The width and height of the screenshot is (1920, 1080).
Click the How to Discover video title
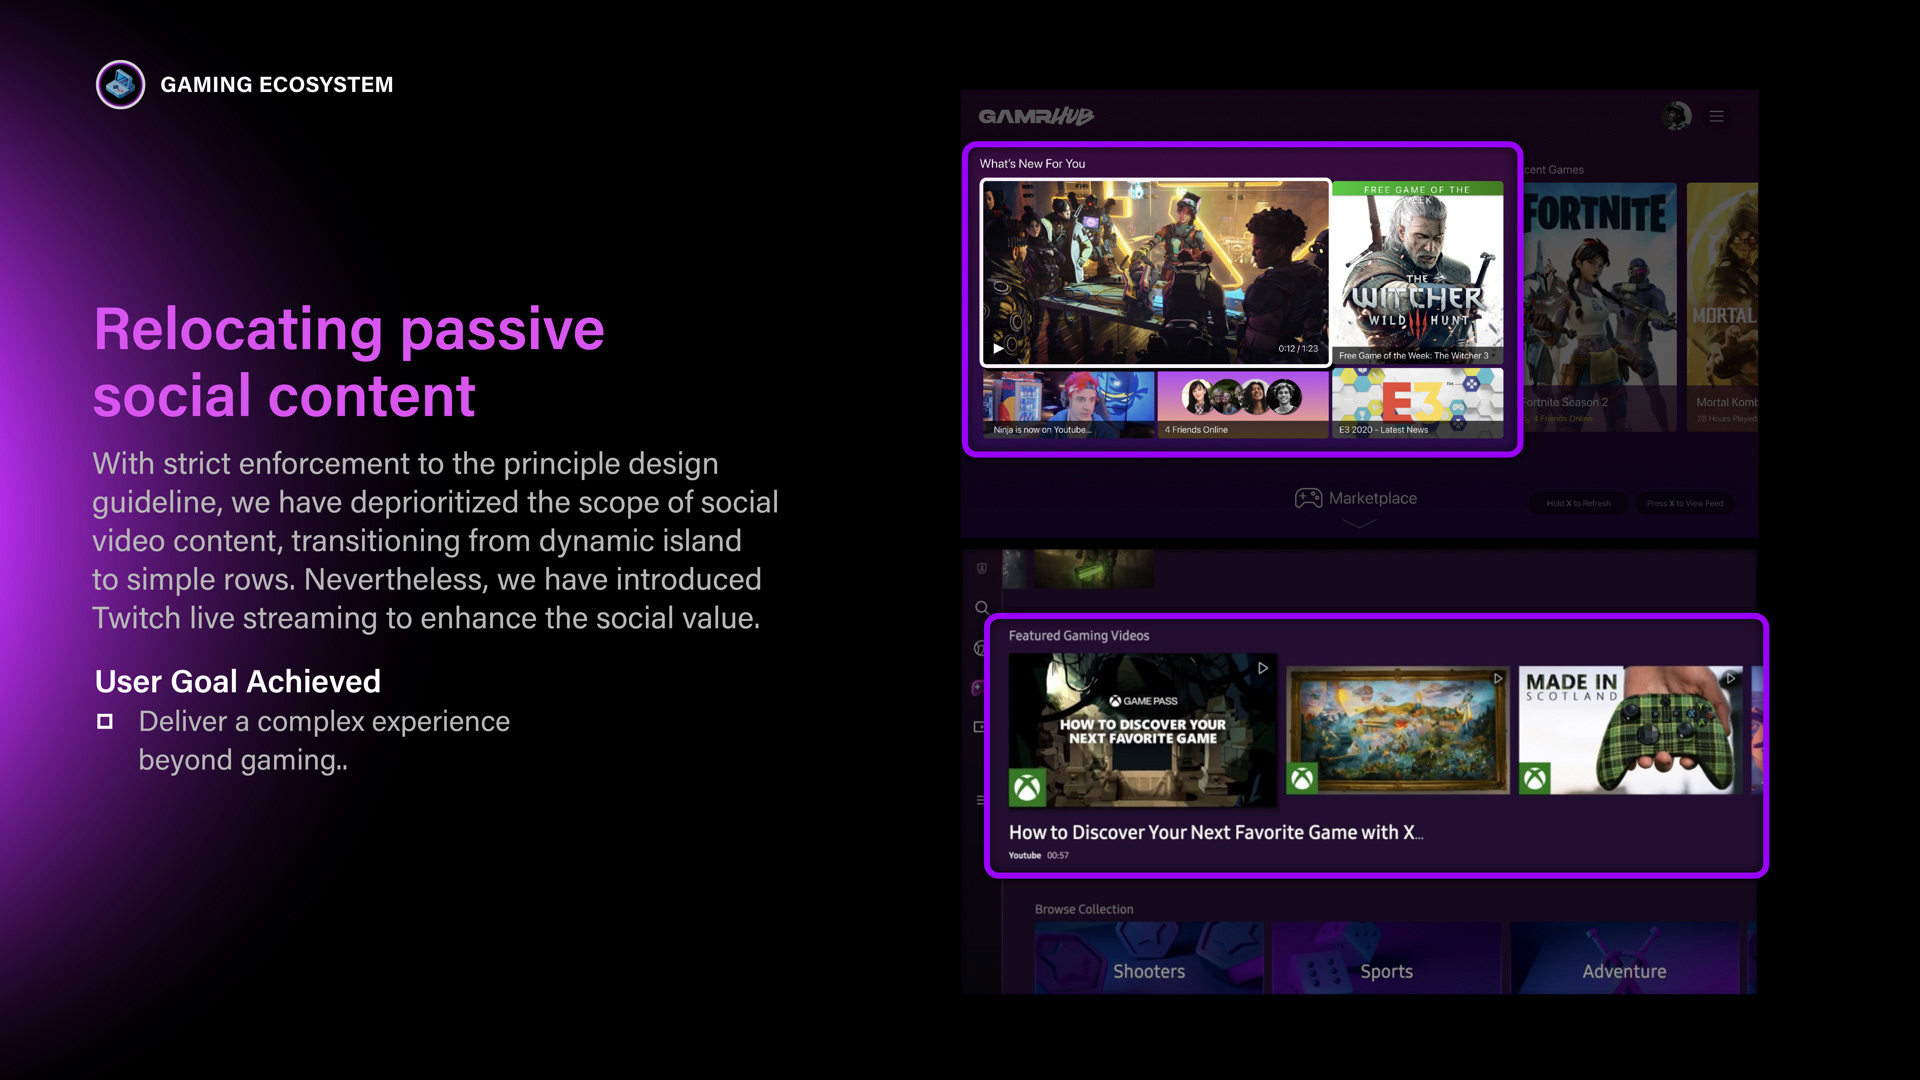pyautogui.click(x=1215, y=832)
